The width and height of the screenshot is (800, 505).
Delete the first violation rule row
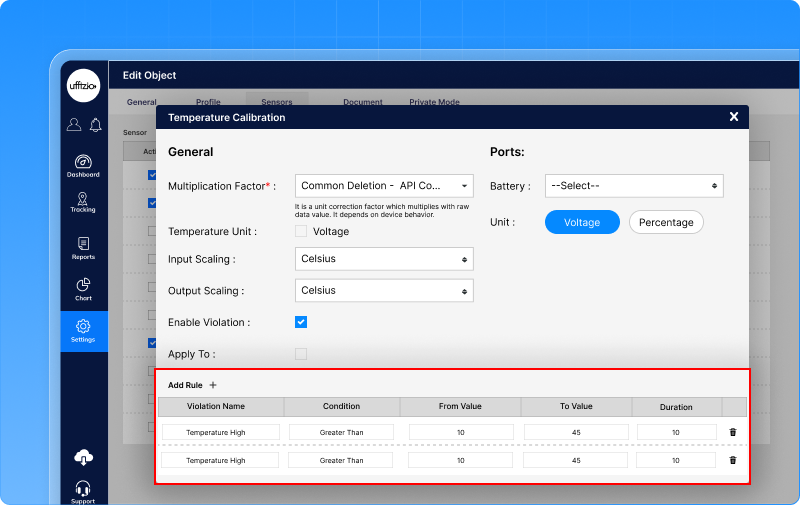[733, 432]
